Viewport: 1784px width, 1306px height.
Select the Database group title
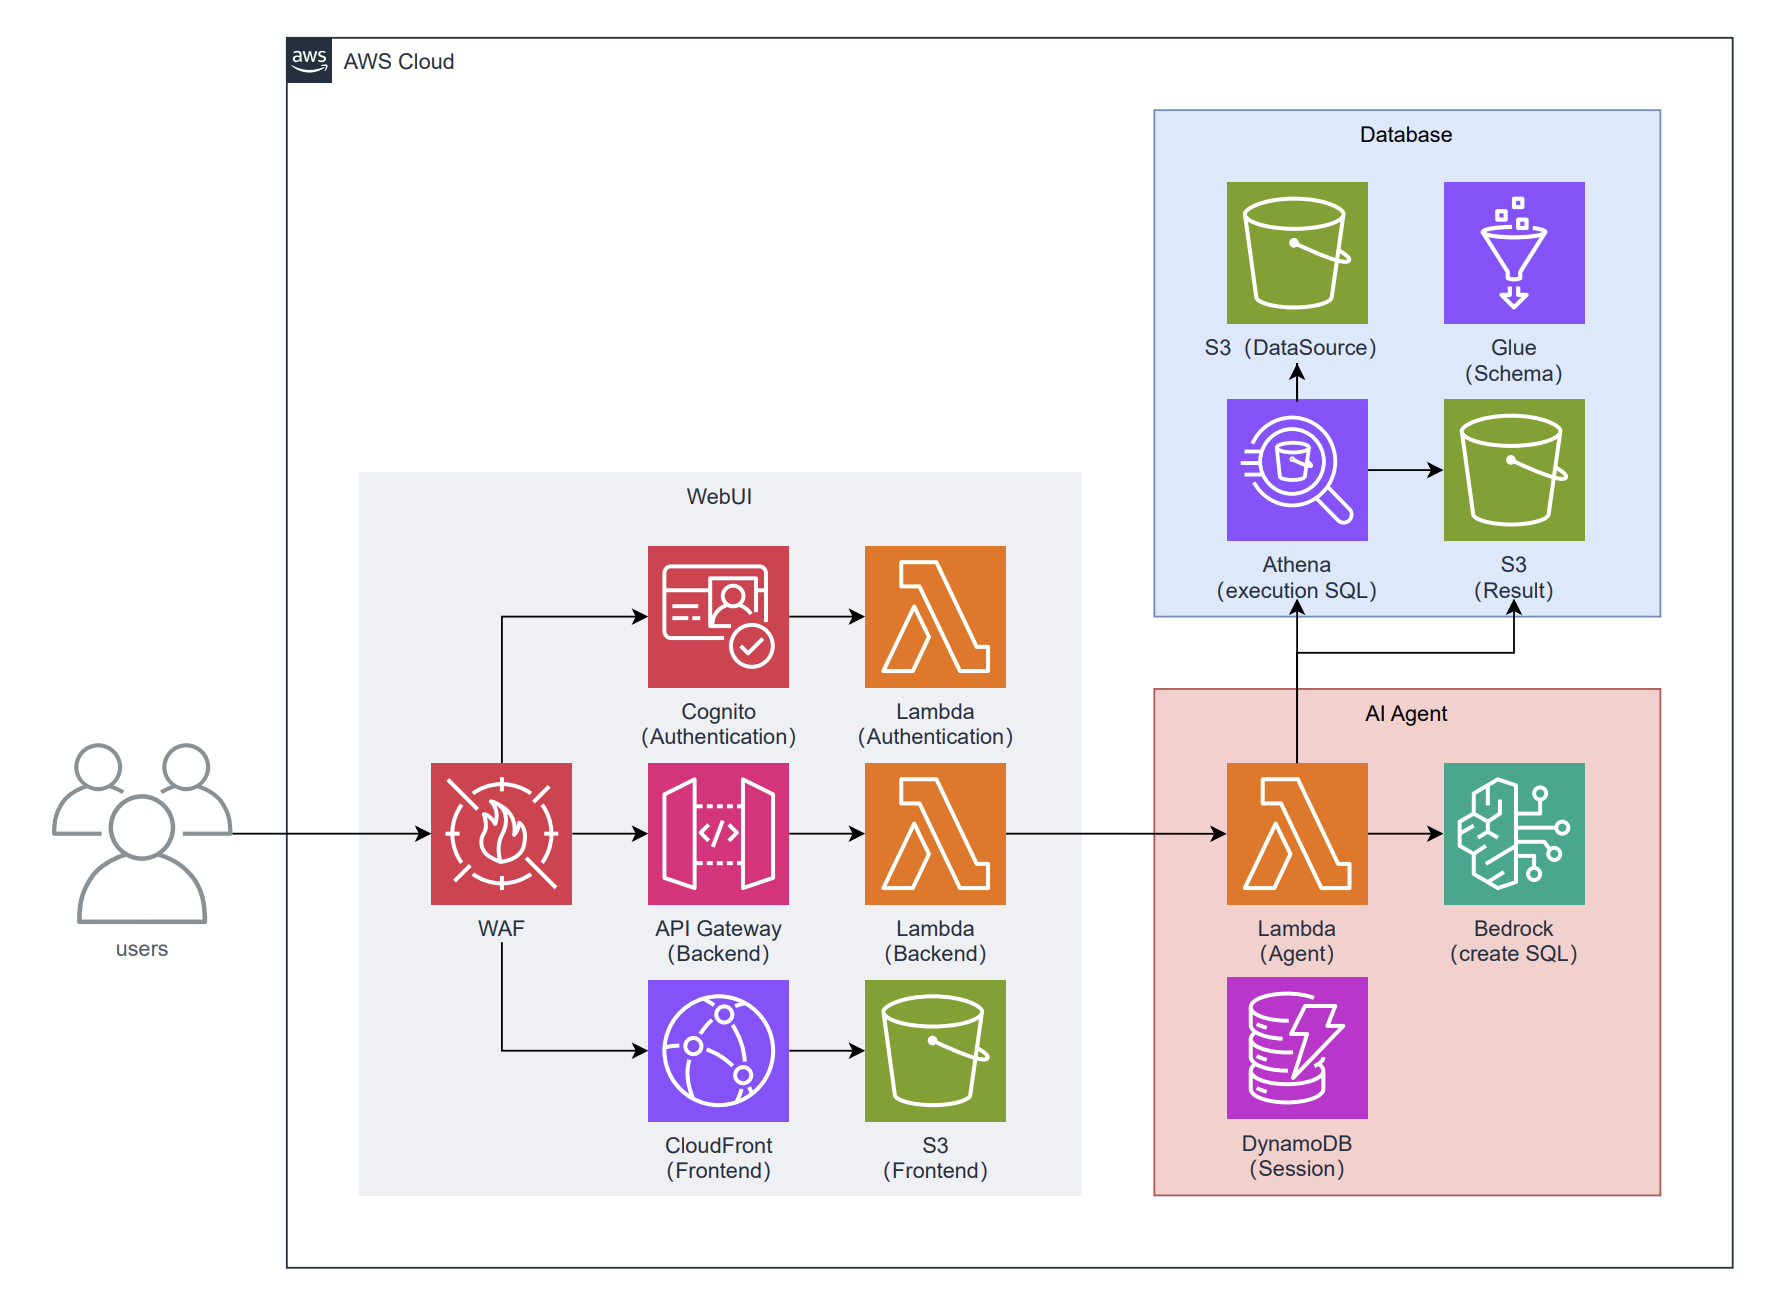(1405, 135)
